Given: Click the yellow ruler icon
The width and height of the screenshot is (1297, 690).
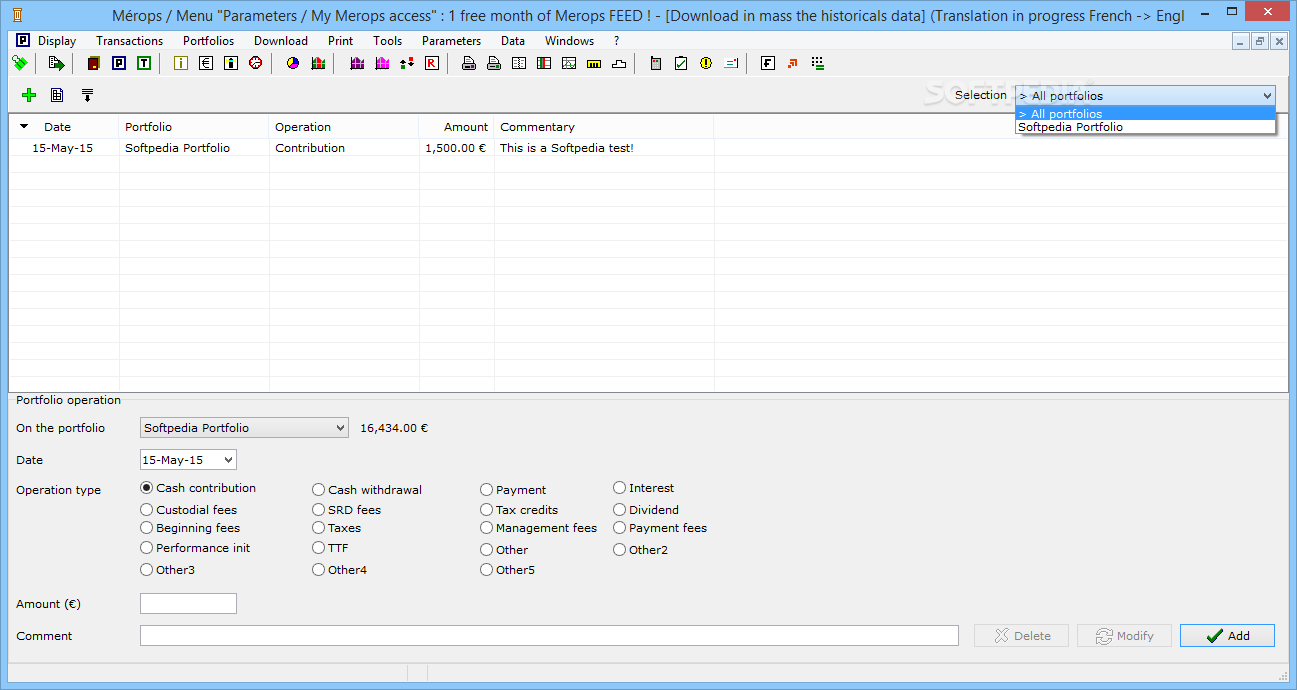Looking at the screenshot, I should (594, 63).
